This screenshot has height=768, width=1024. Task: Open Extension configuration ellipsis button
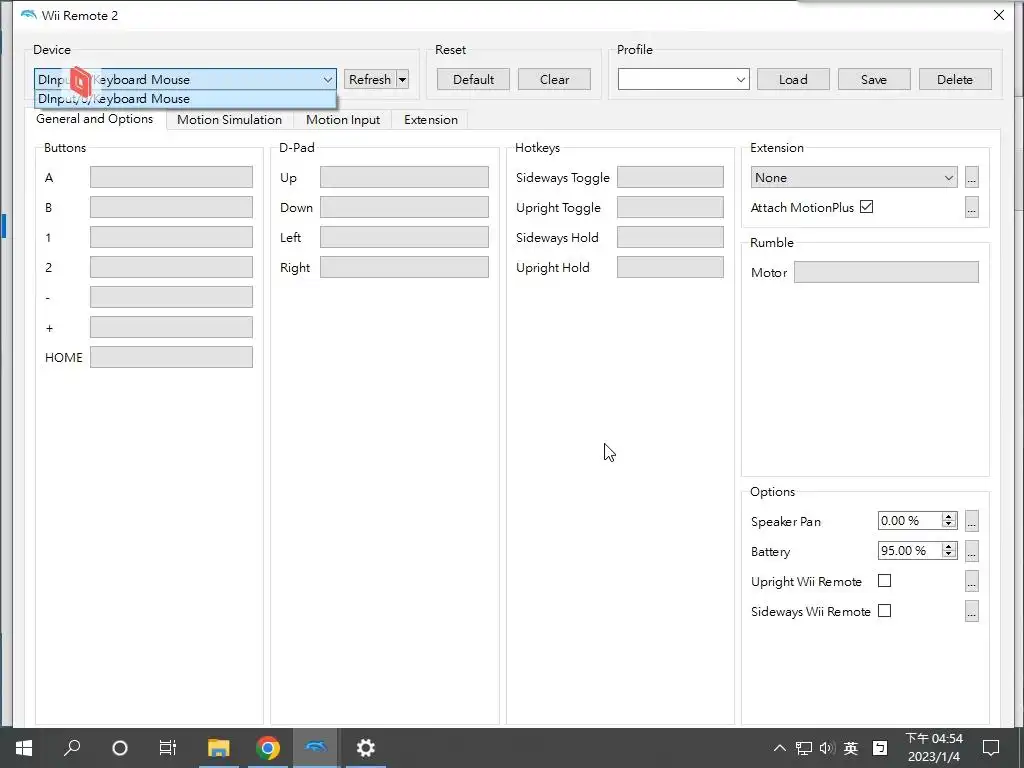point(972,178)
